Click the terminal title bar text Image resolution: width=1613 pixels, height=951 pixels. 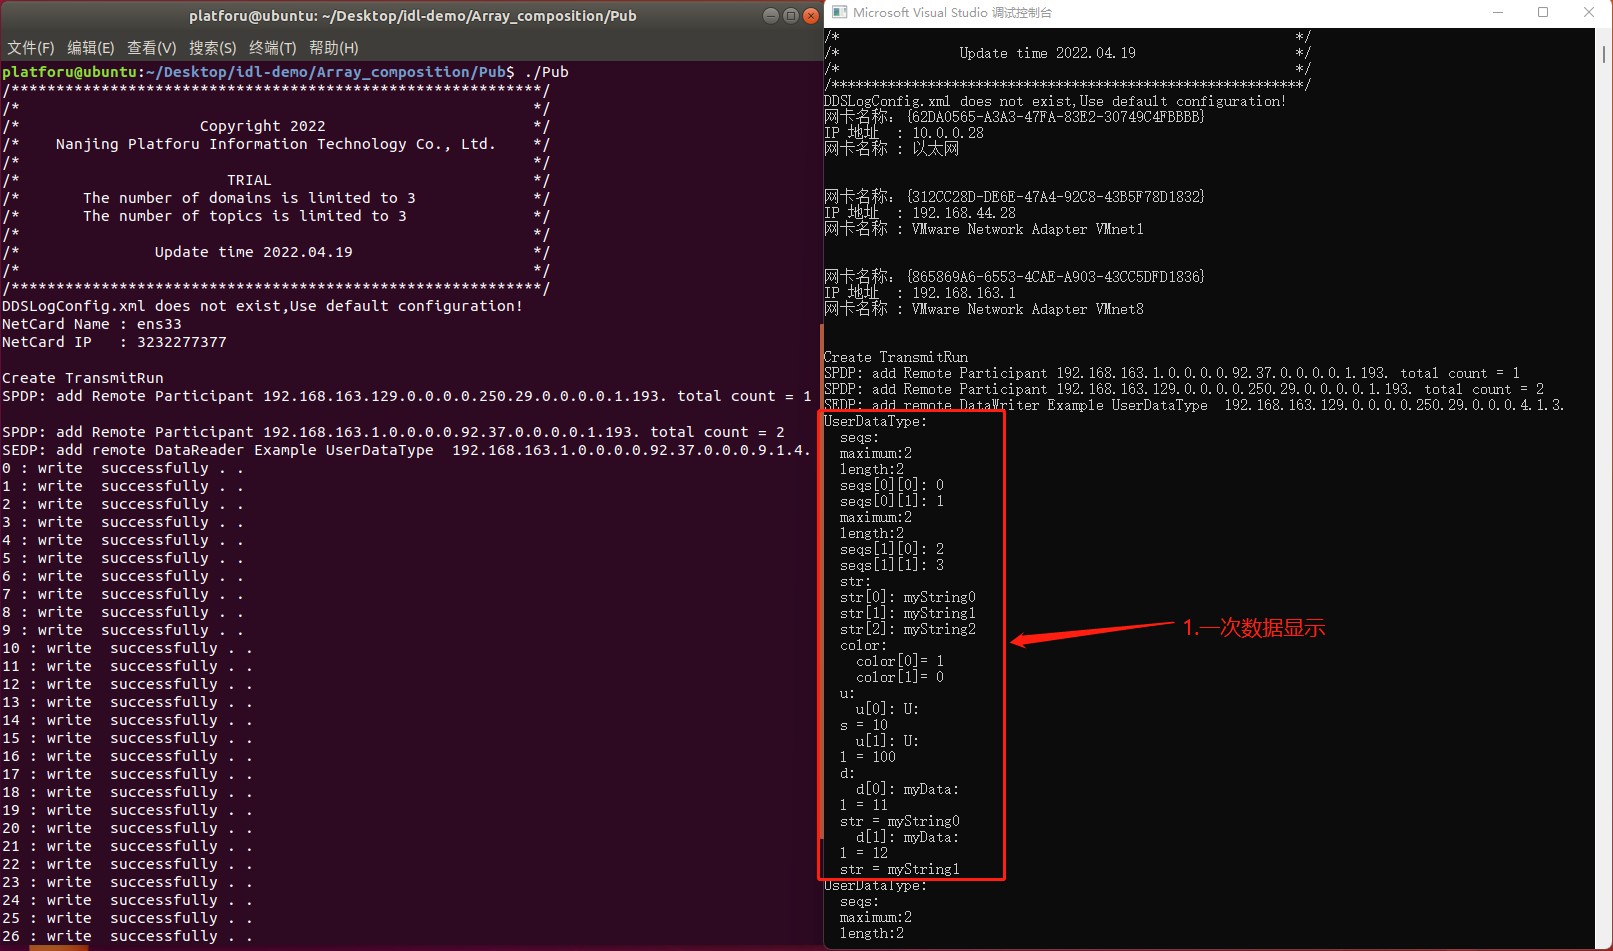[413, 16]
